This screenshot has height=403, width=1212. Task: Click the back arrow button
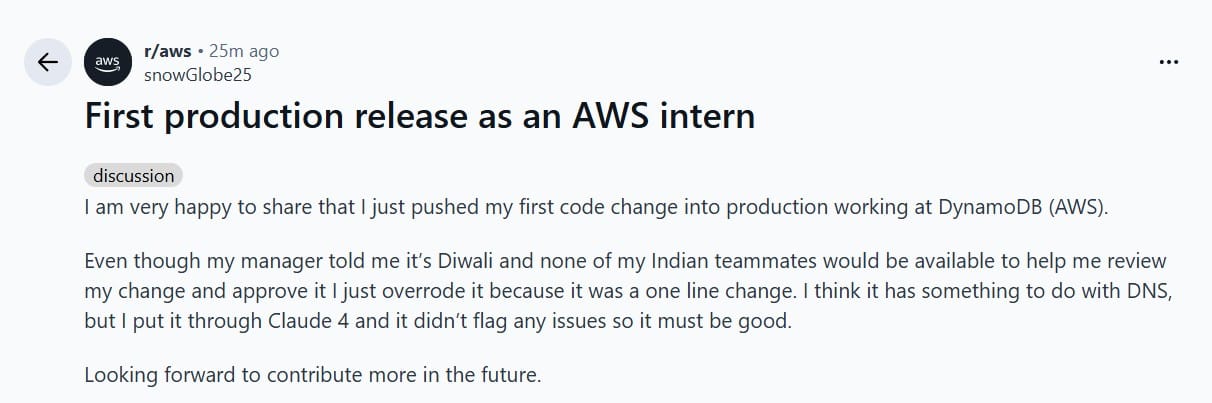(47, 61)
